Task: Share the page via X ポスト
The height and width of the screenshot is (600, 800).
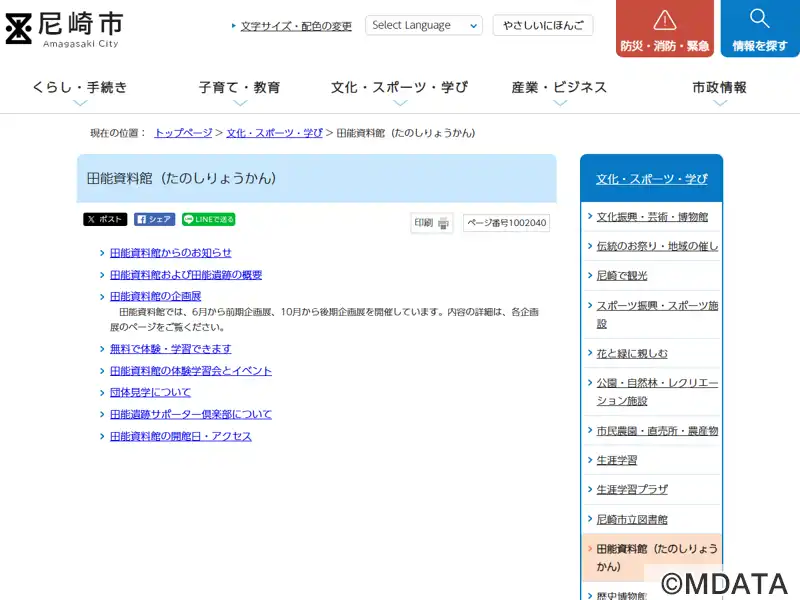Action: coord(105,219)
